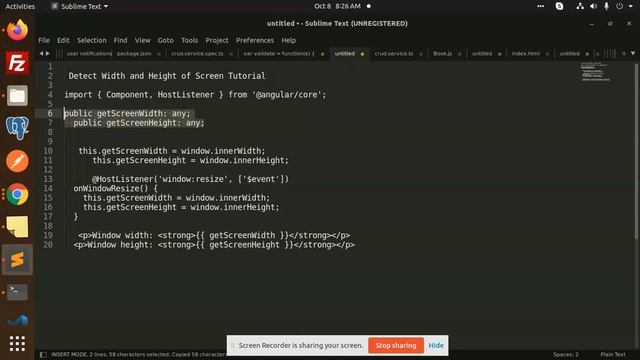Switch to the user notifications tab
This screenshot has height=360, width=640.
tap(89, 53)
